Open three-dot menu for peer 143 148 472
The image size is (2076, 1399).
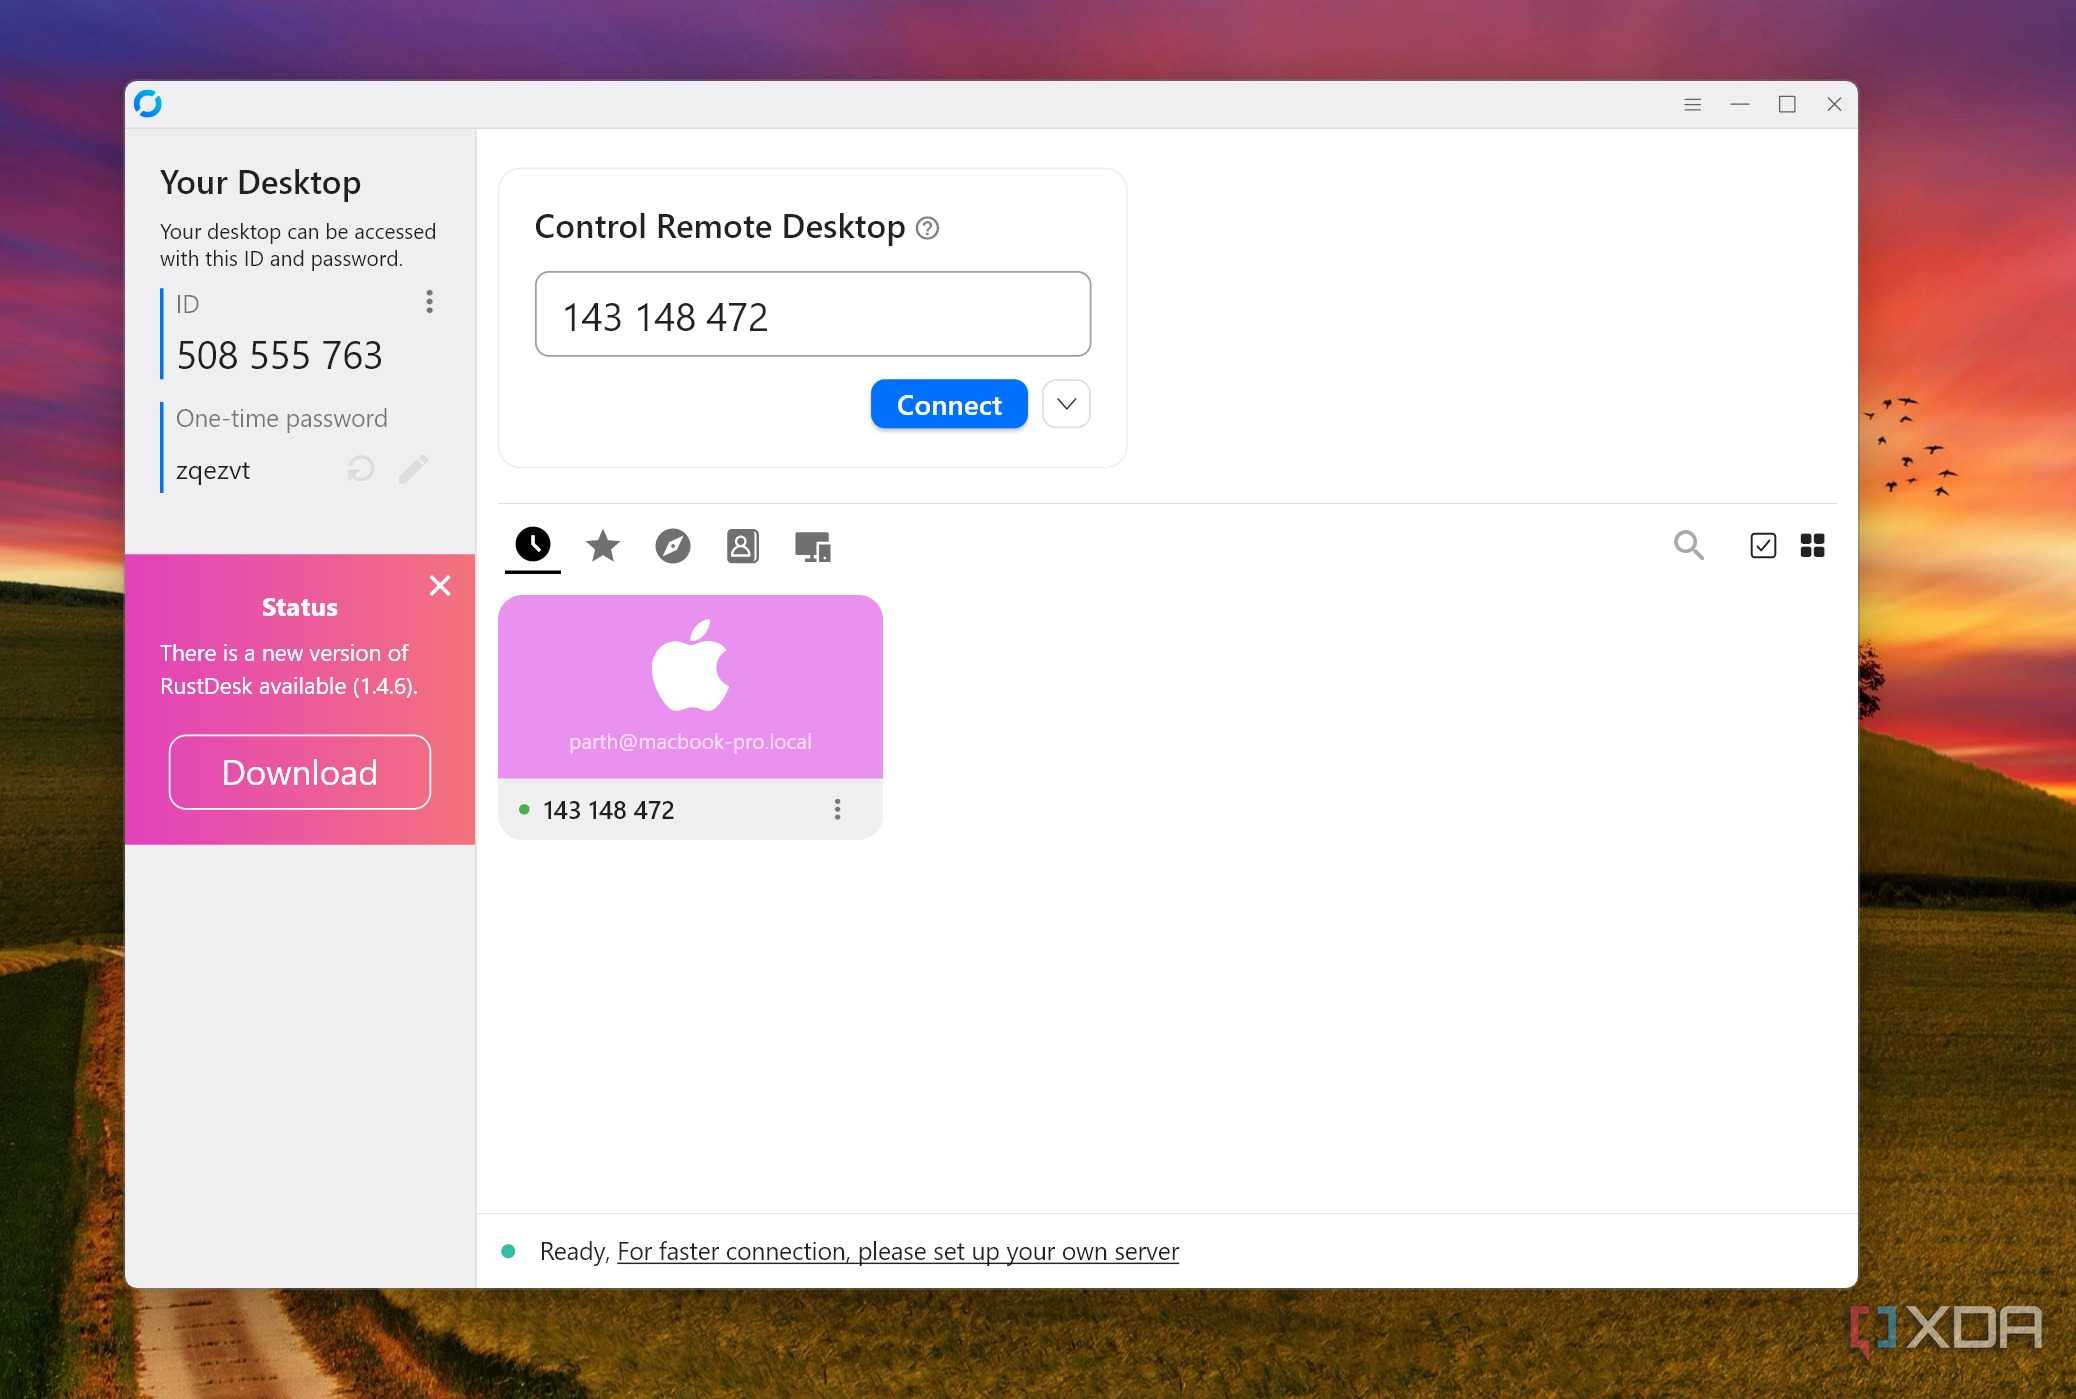click(838, 809)
